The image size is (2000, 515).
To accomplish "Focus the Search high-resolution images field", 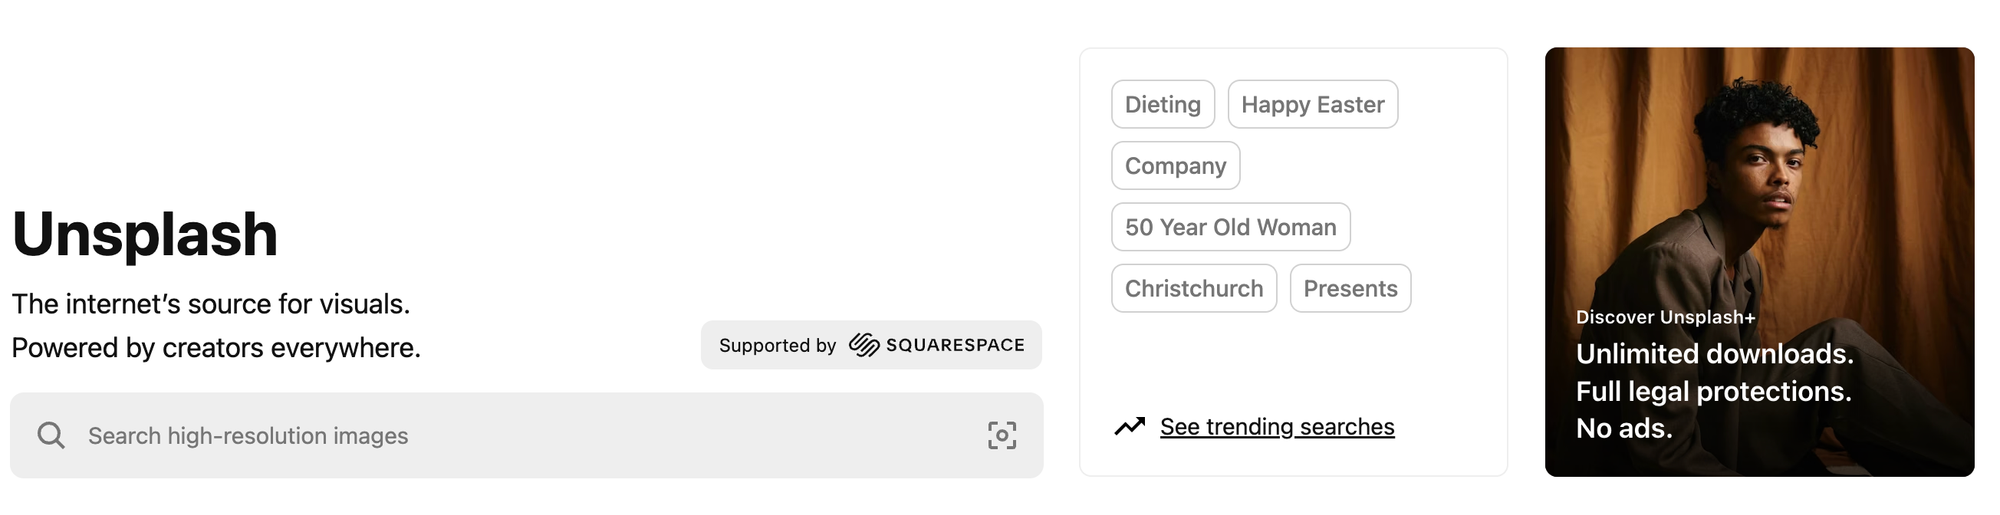I will pyautogui.click(x=500, y=435).
